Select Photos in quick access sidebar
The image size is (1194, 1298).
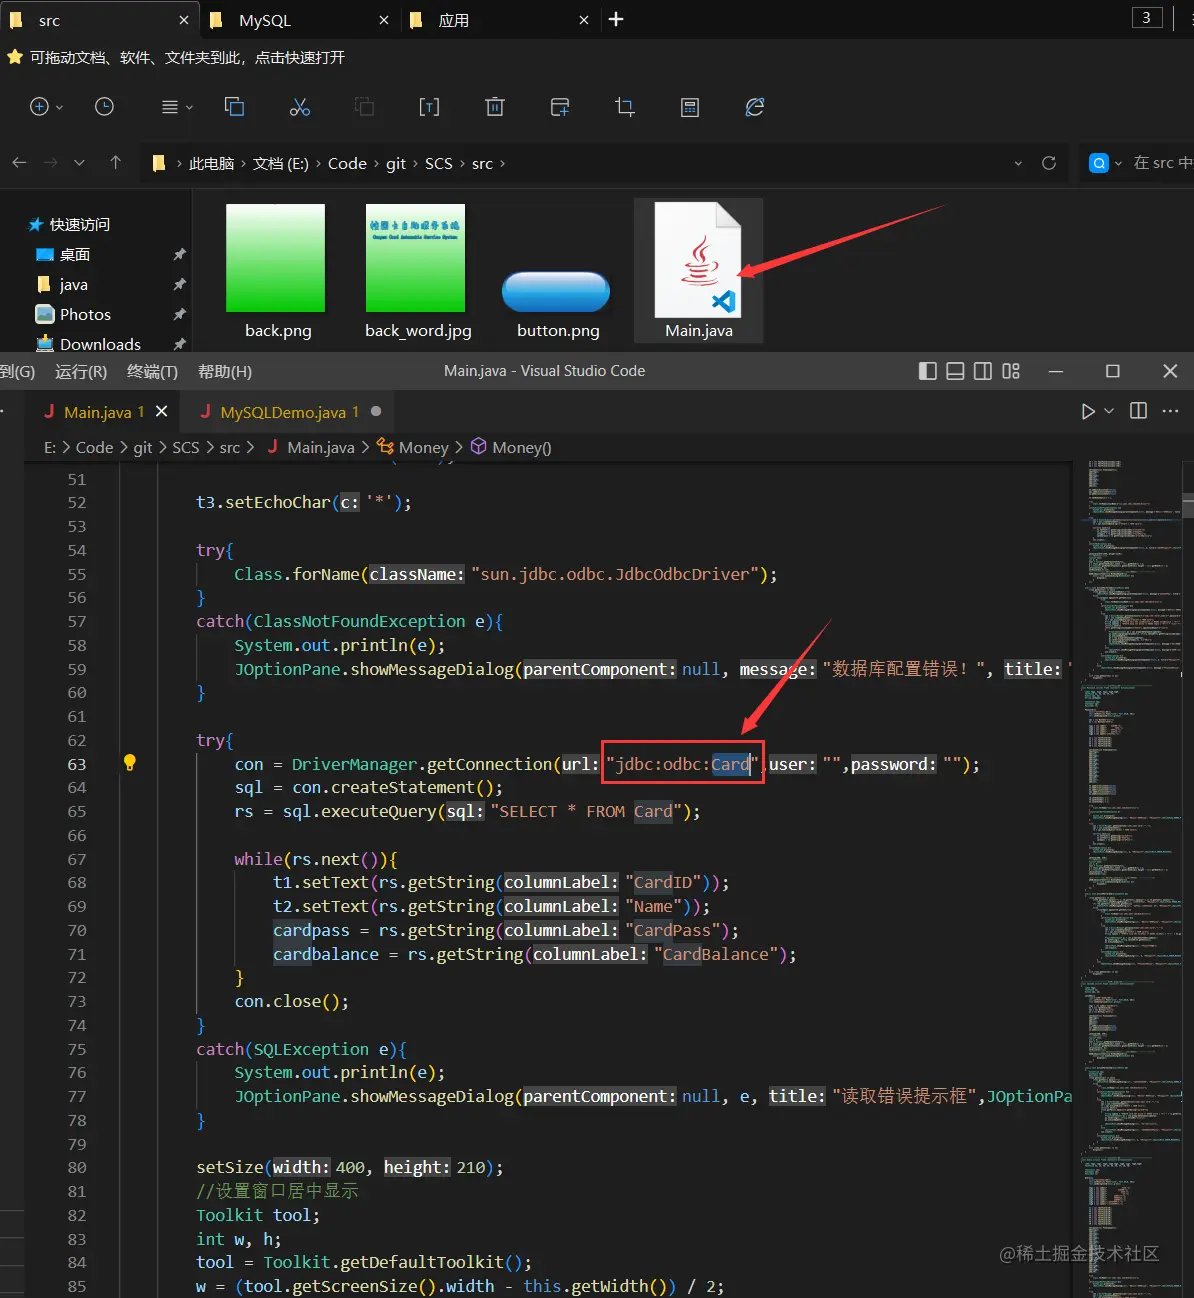(x=85, y=314)
